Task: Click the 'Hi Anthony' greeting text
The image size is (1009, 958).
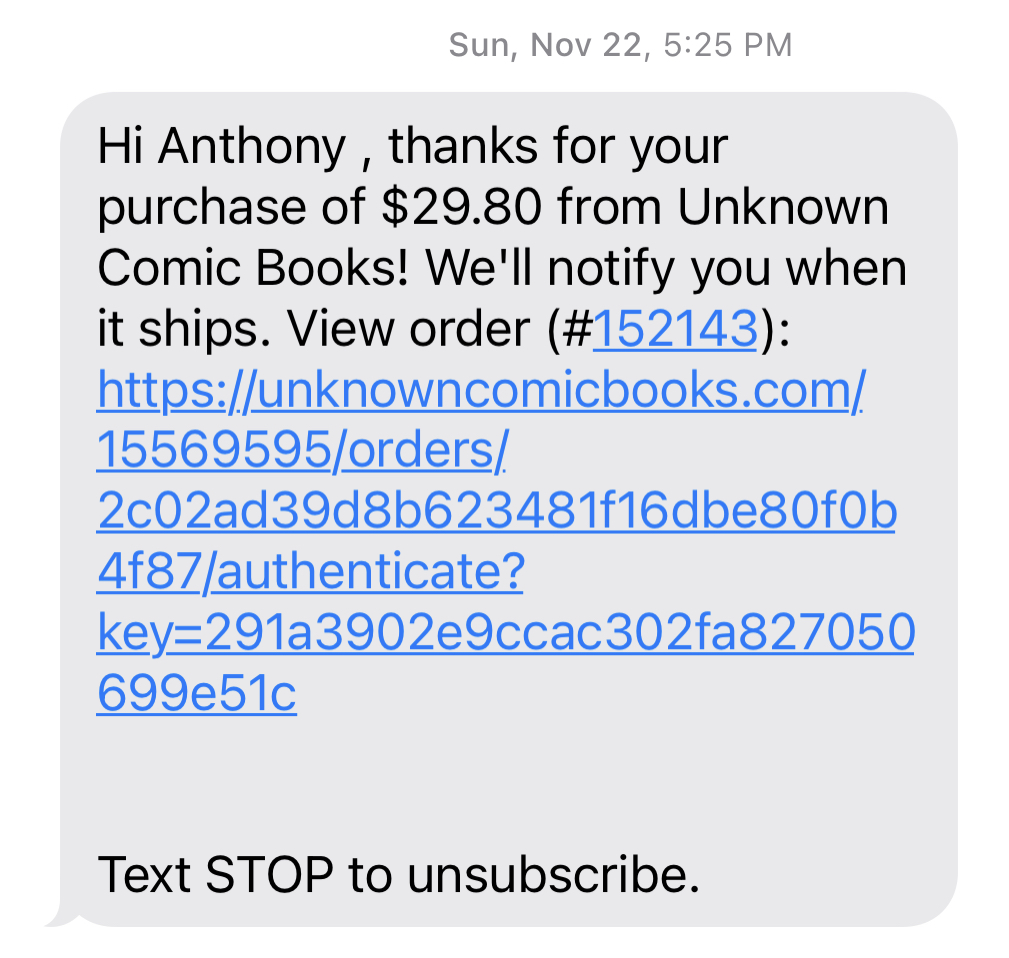Action: [x=222, y=147]
